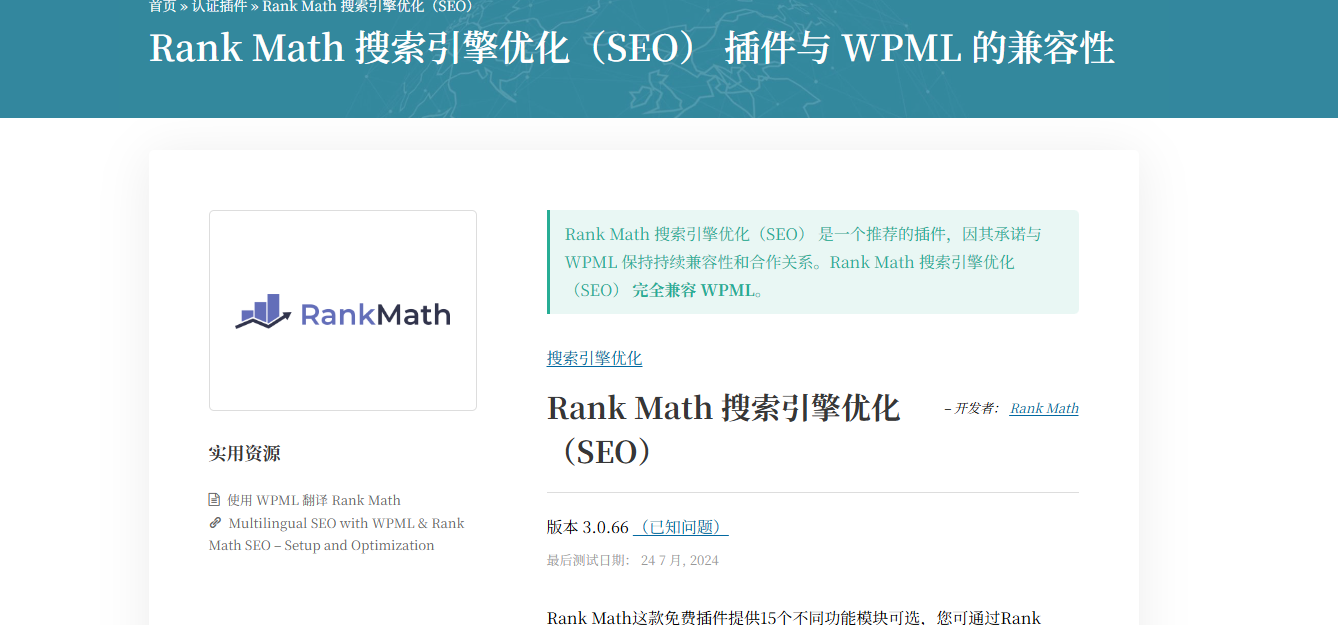Click the green compatibility notice box
This screenshot has width=1338, height=625.
point(812,262)
